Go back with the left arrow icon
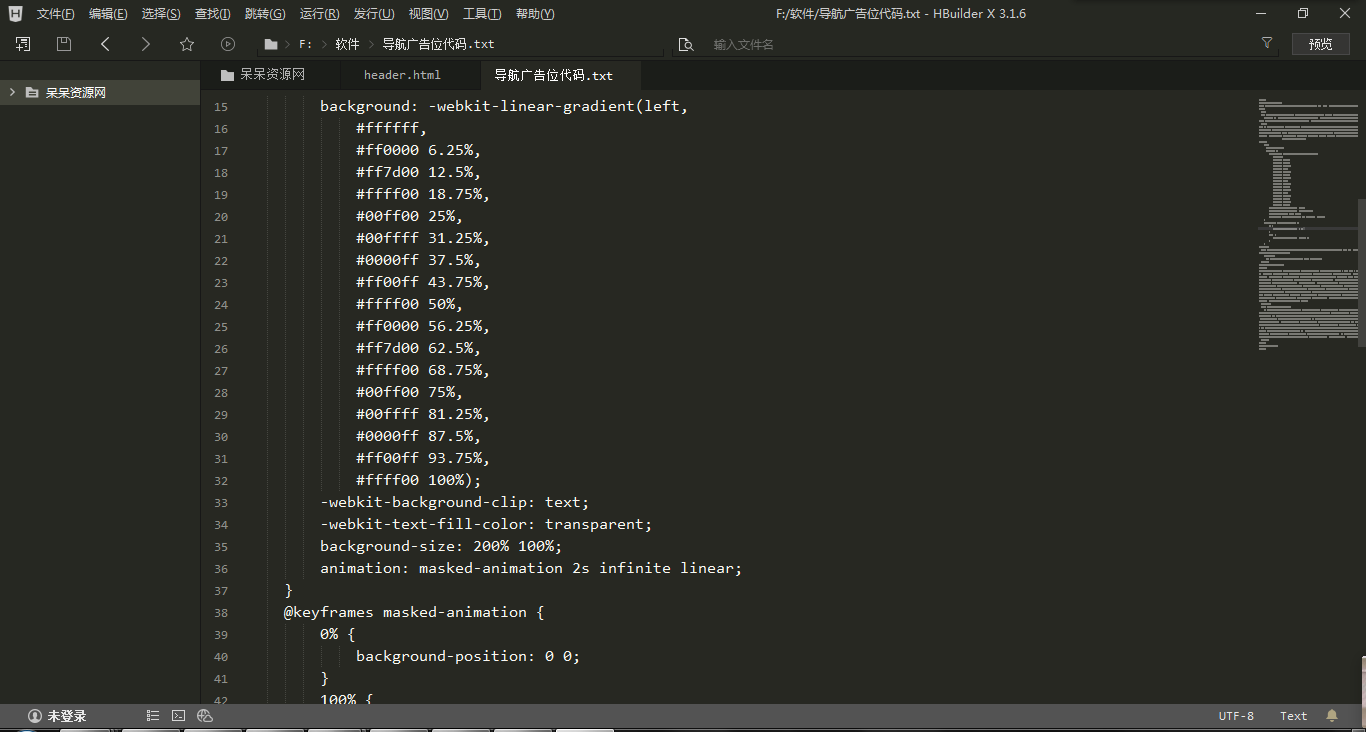Image resolution: width=1366 pixels, height=732 pixels. pos(105,44)
